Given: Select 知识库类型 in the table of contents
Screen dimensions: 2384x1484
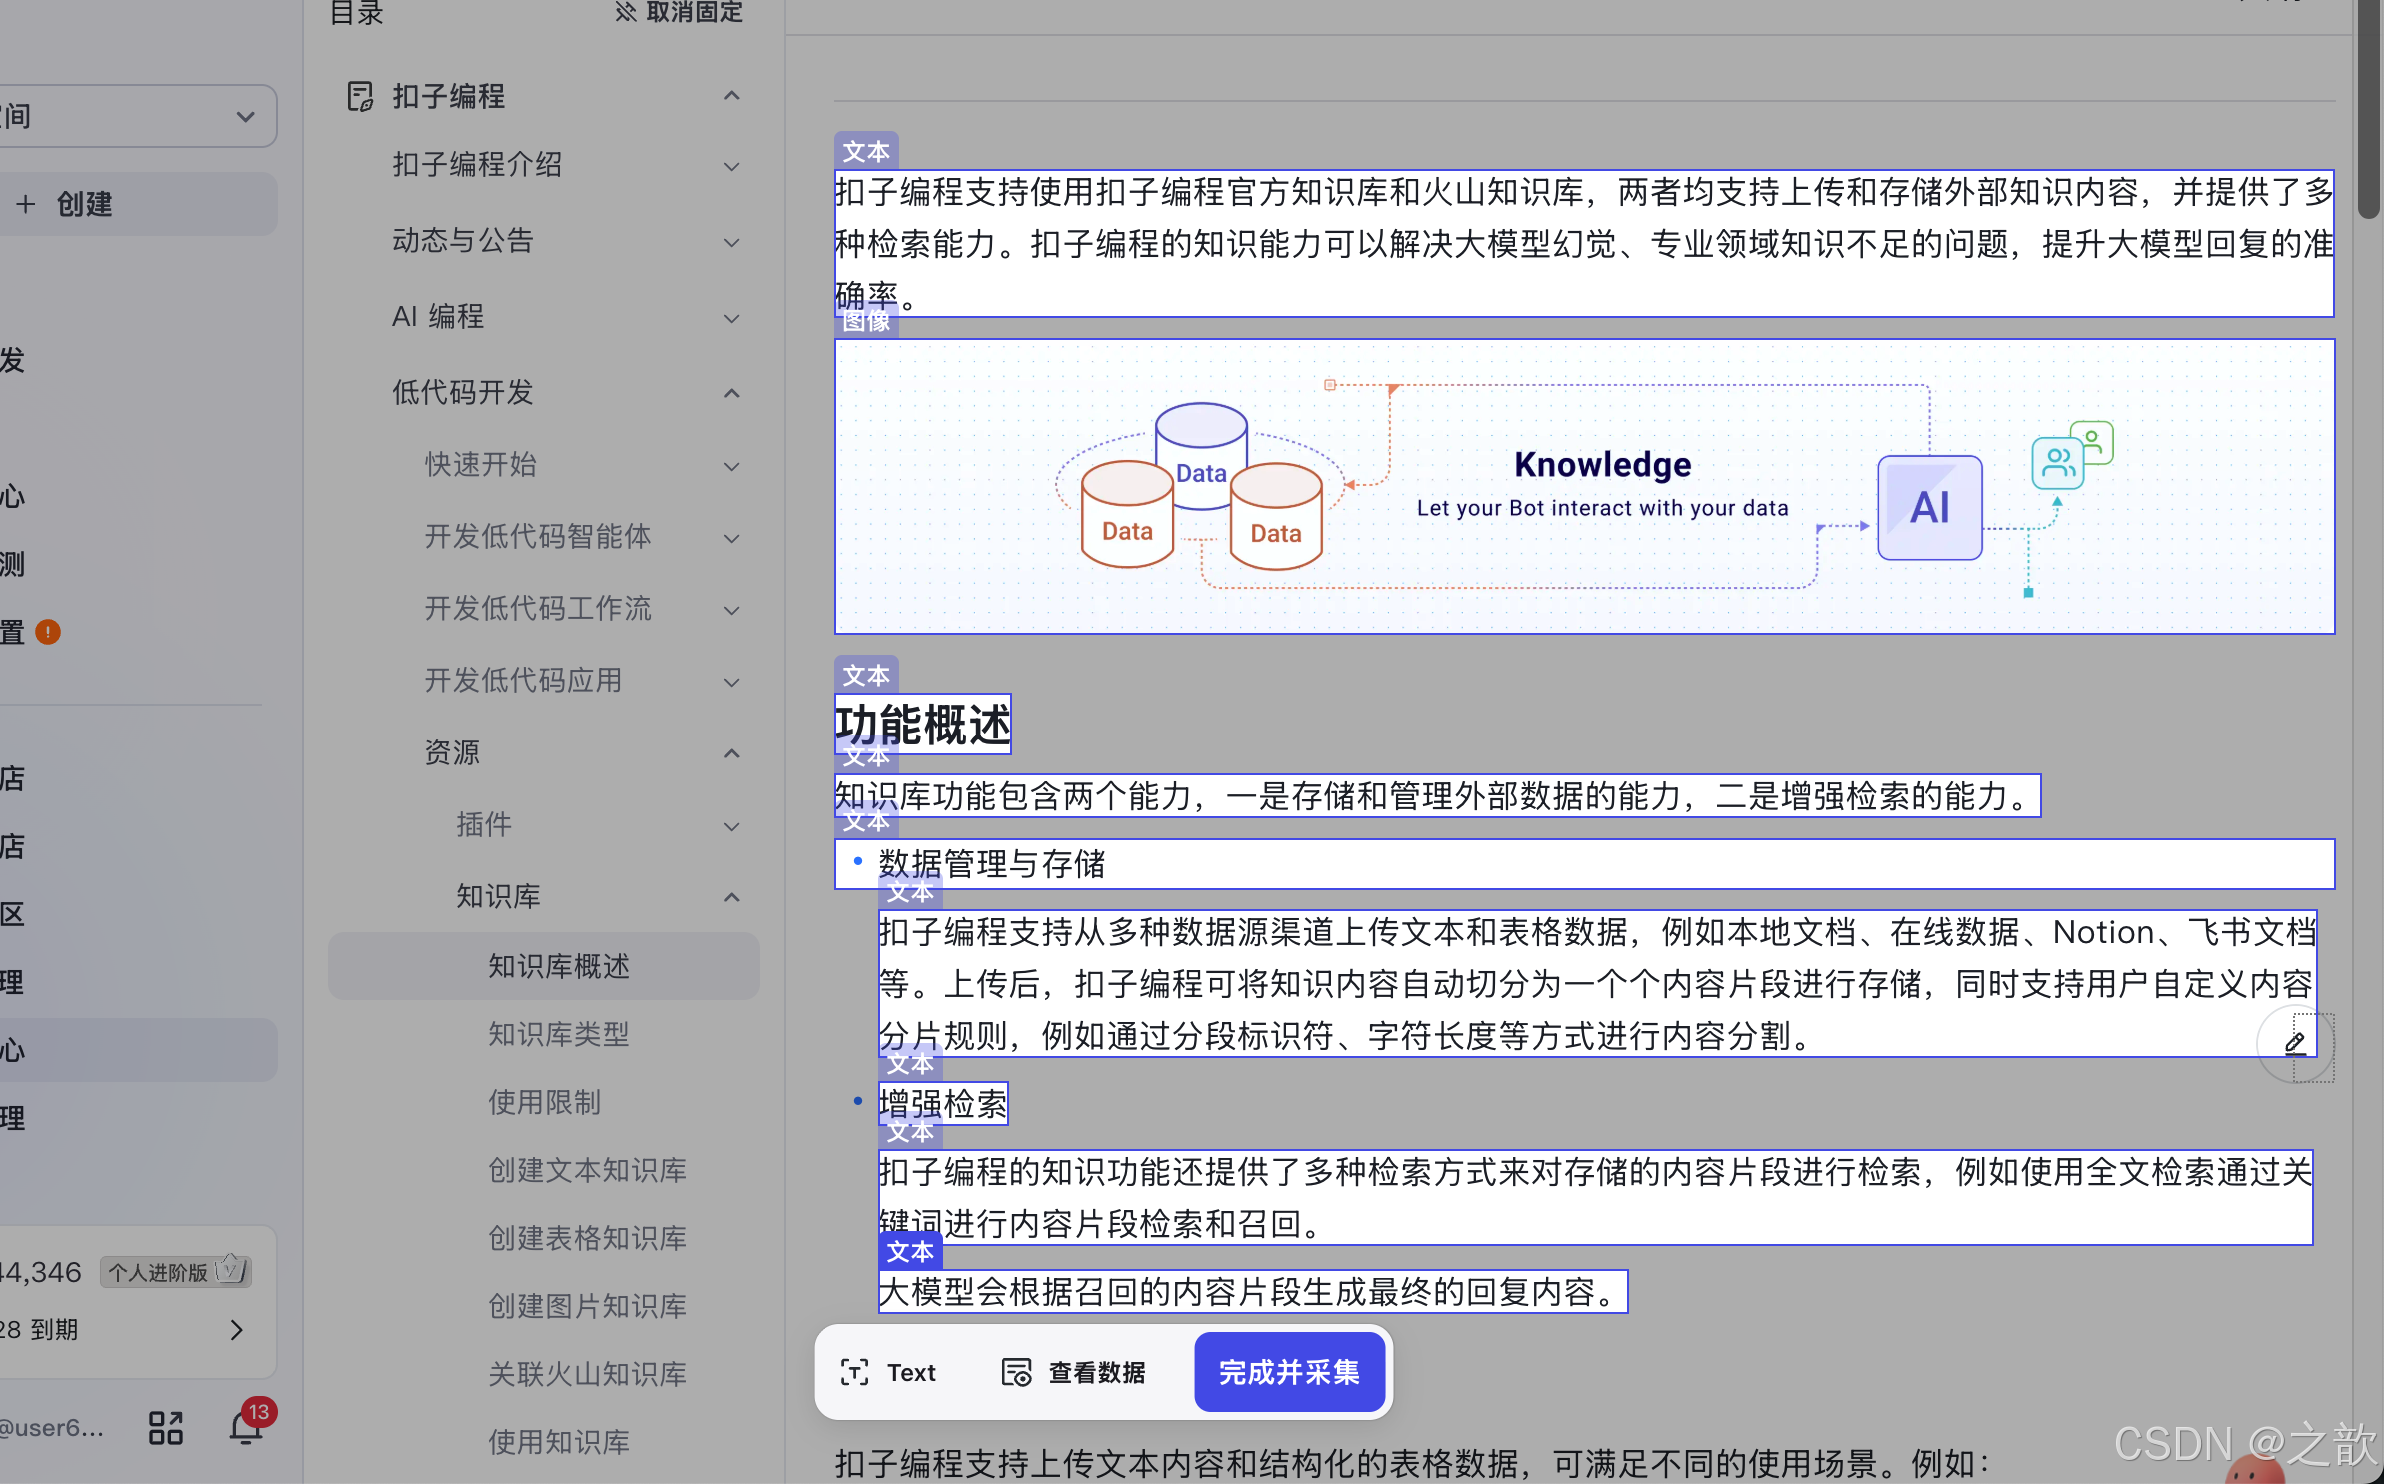Looking at the screenshot, I should click(558, 1035).
